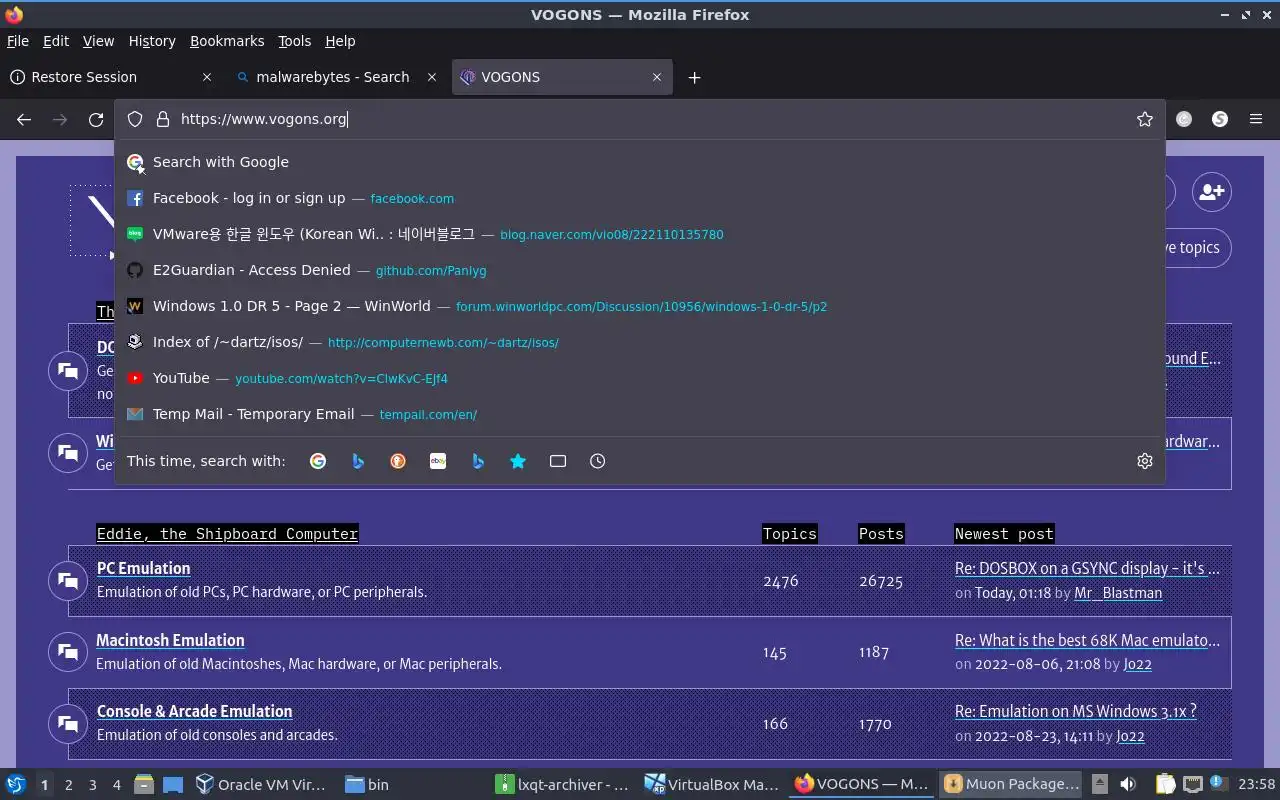Screen dimensions: 1280x800
Task: Select the Facebook log in suggestion
Action: [x=640, y=198]
